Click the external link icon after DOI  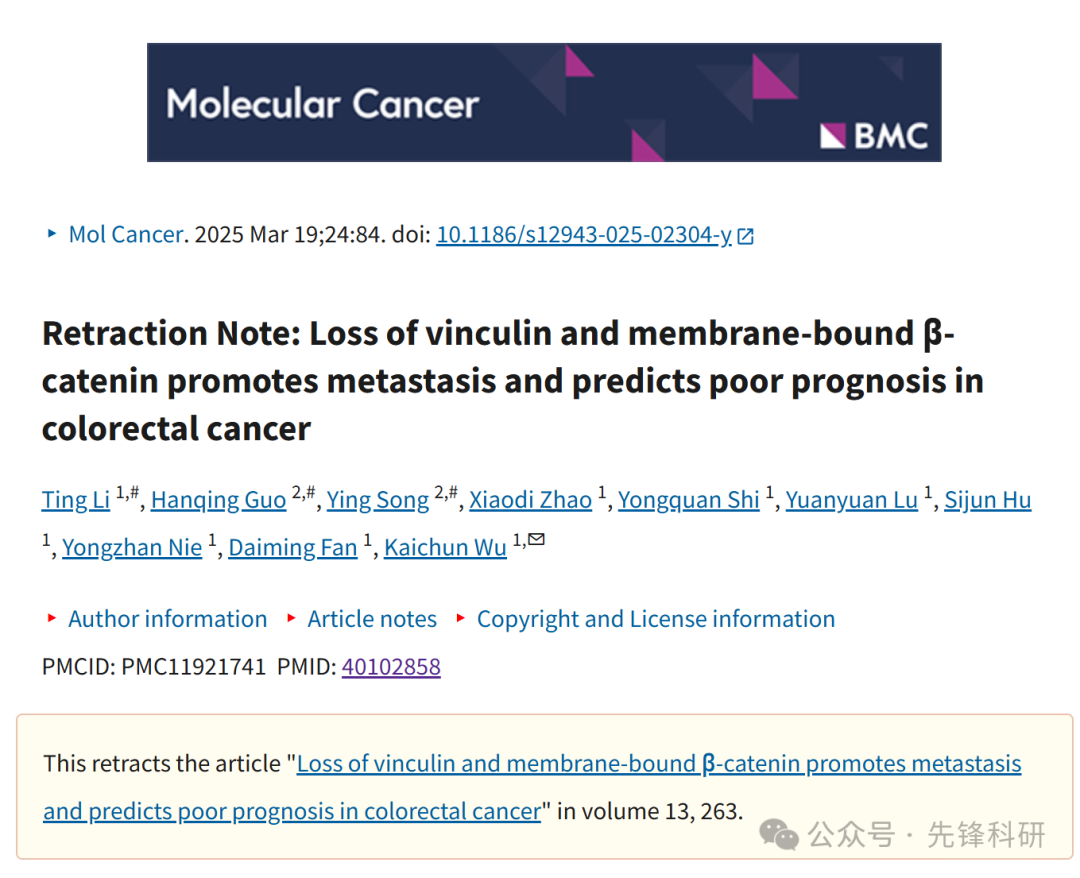pyautogui.click(x=745, y=236)
